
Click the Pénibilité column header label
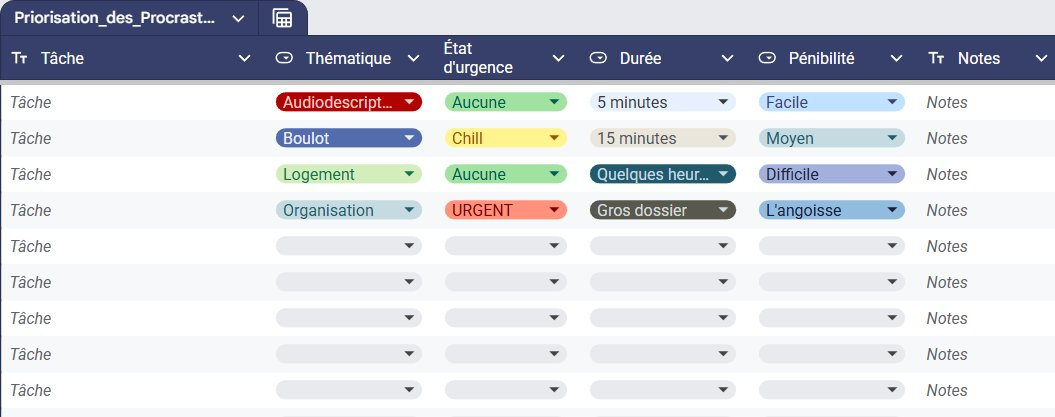[820, 59]
